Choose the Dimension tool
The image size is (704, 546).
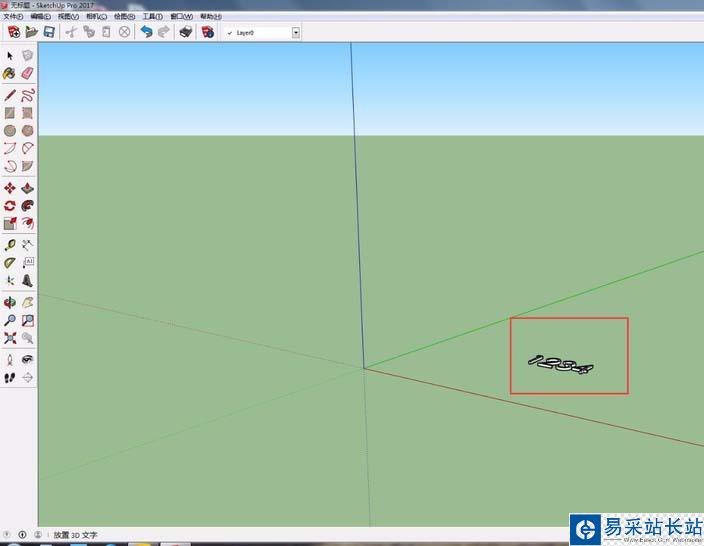[x=27, y=245]
